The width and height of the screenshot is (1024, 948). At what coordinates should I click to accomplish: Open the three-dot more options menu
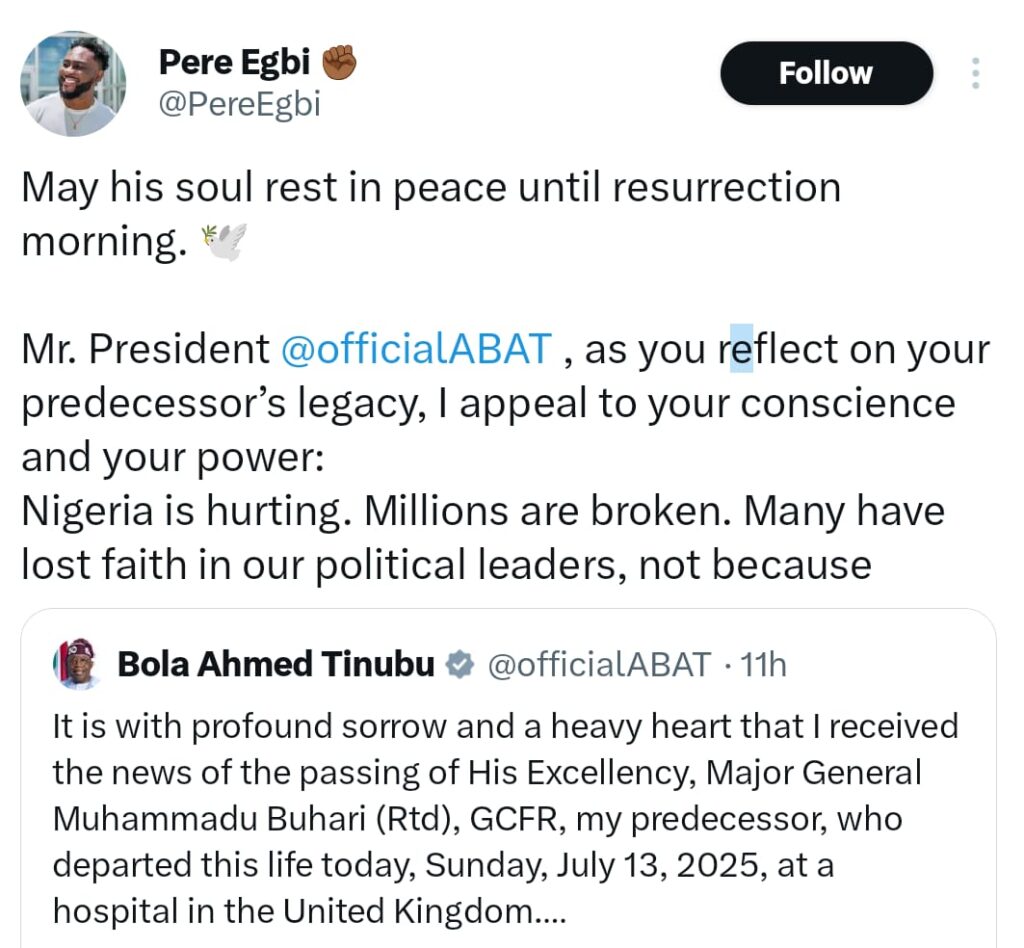(976, 73)
